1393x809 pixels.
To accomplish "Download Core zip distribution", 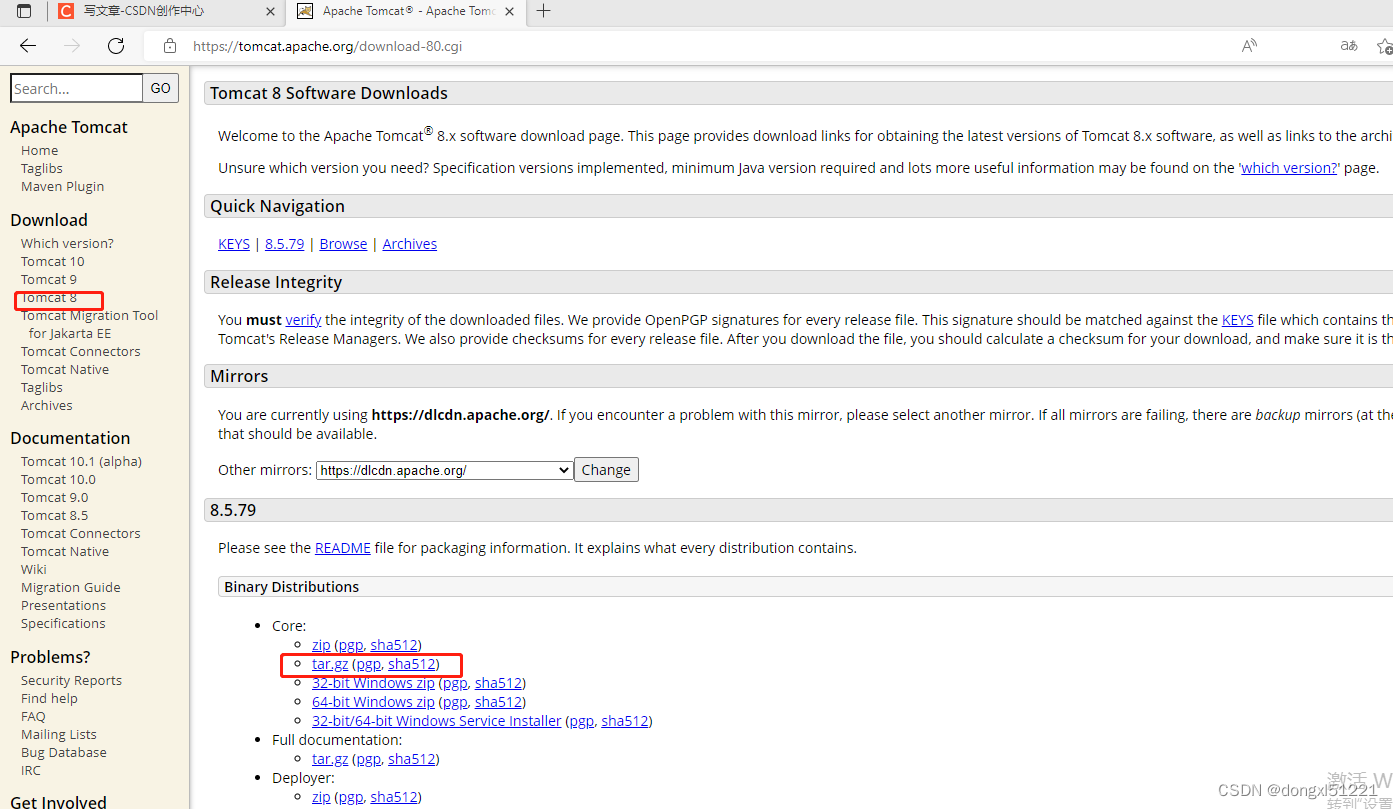I will pyautogui.click(x=321, y=645).
